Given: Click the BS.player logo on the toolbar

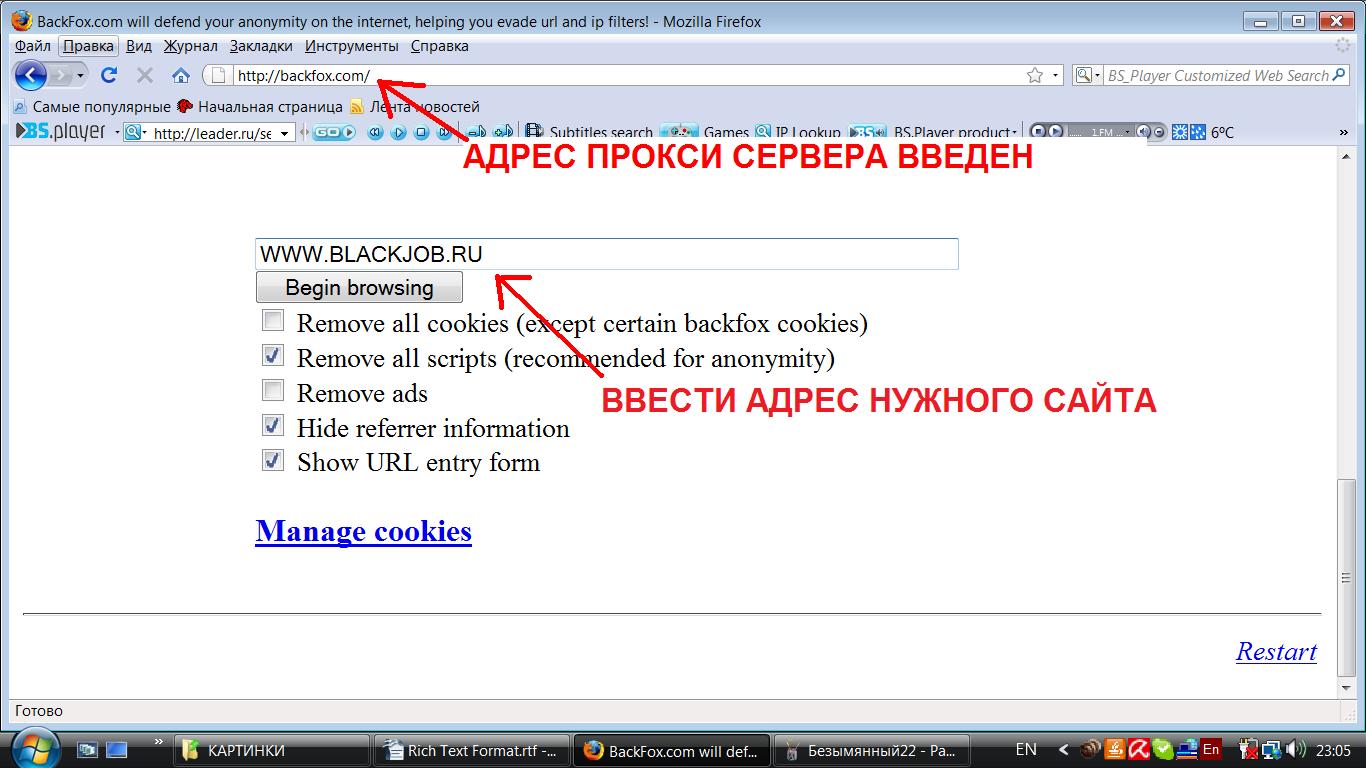Looking at the screenshot, I should point(61,132).
